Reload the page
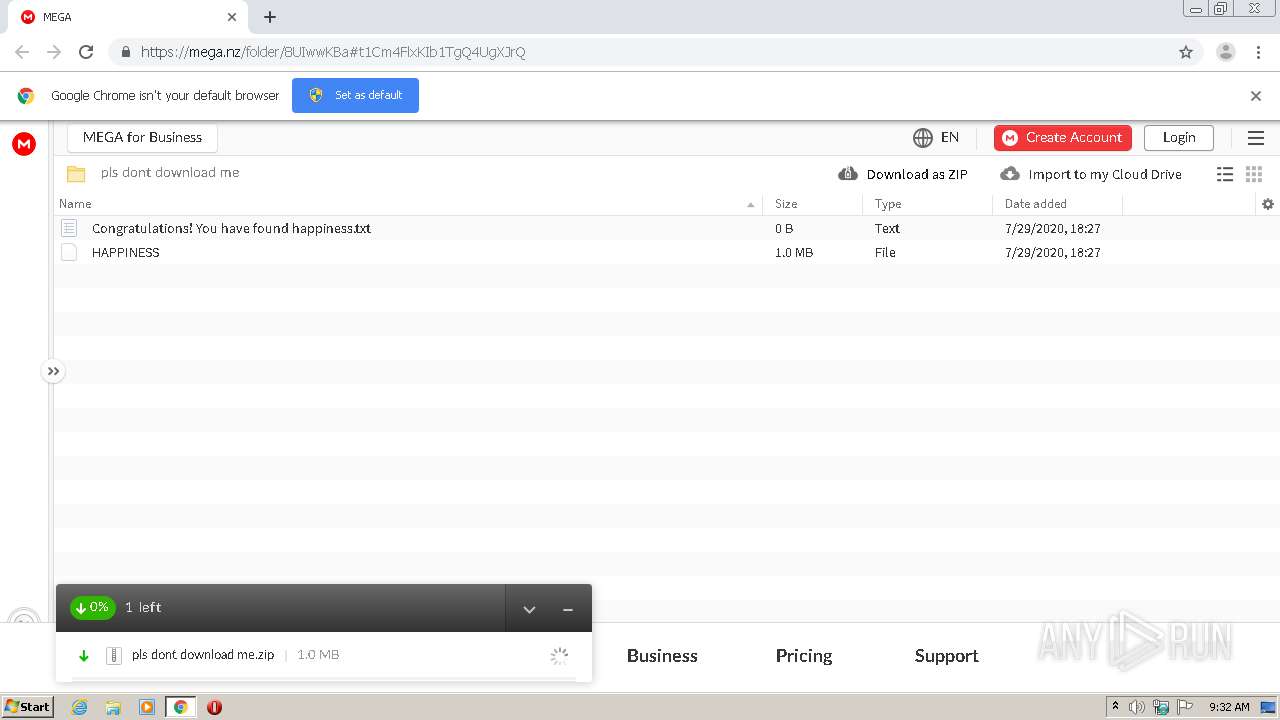This screenshot has width=1280, height=720. tap(86, 52)
